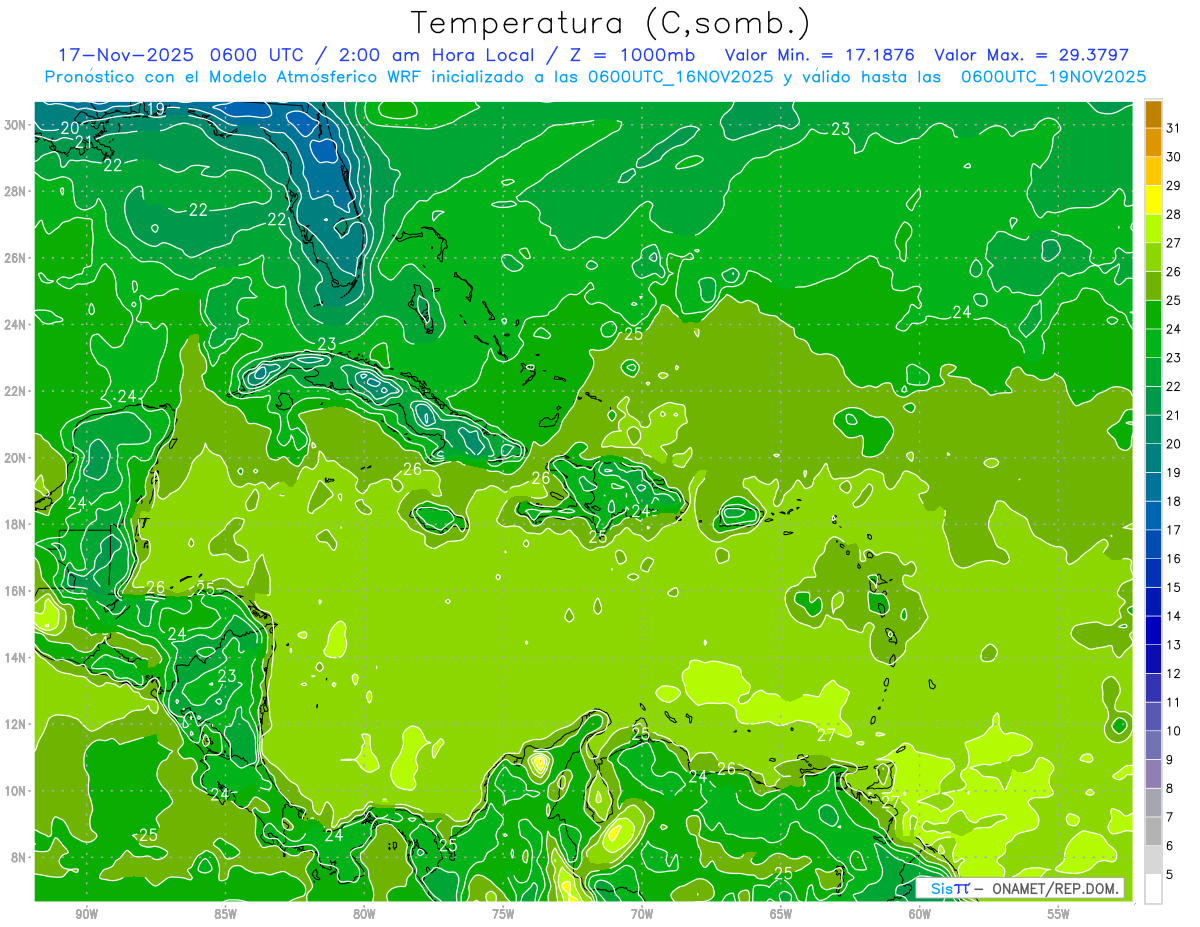The width and height of the screenshot is (1200, 927).
Task: Click value "31" on the color scale
Action: click(1173, 128)
